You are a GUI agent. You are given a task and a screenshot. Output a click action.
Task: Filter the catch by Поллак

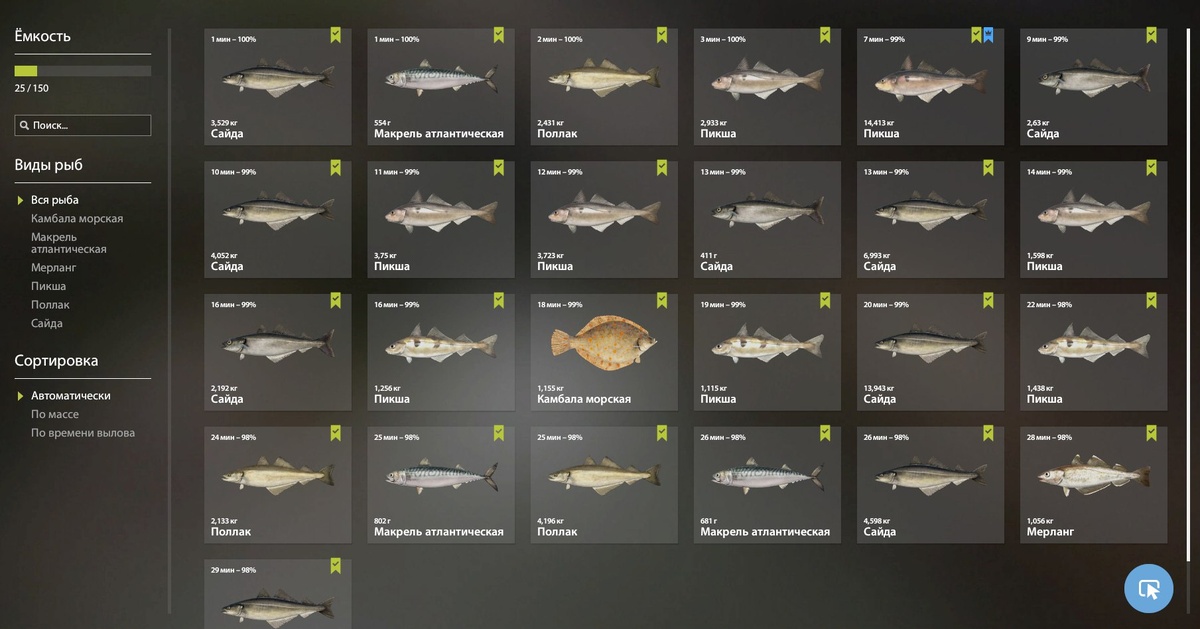[51, 305]
